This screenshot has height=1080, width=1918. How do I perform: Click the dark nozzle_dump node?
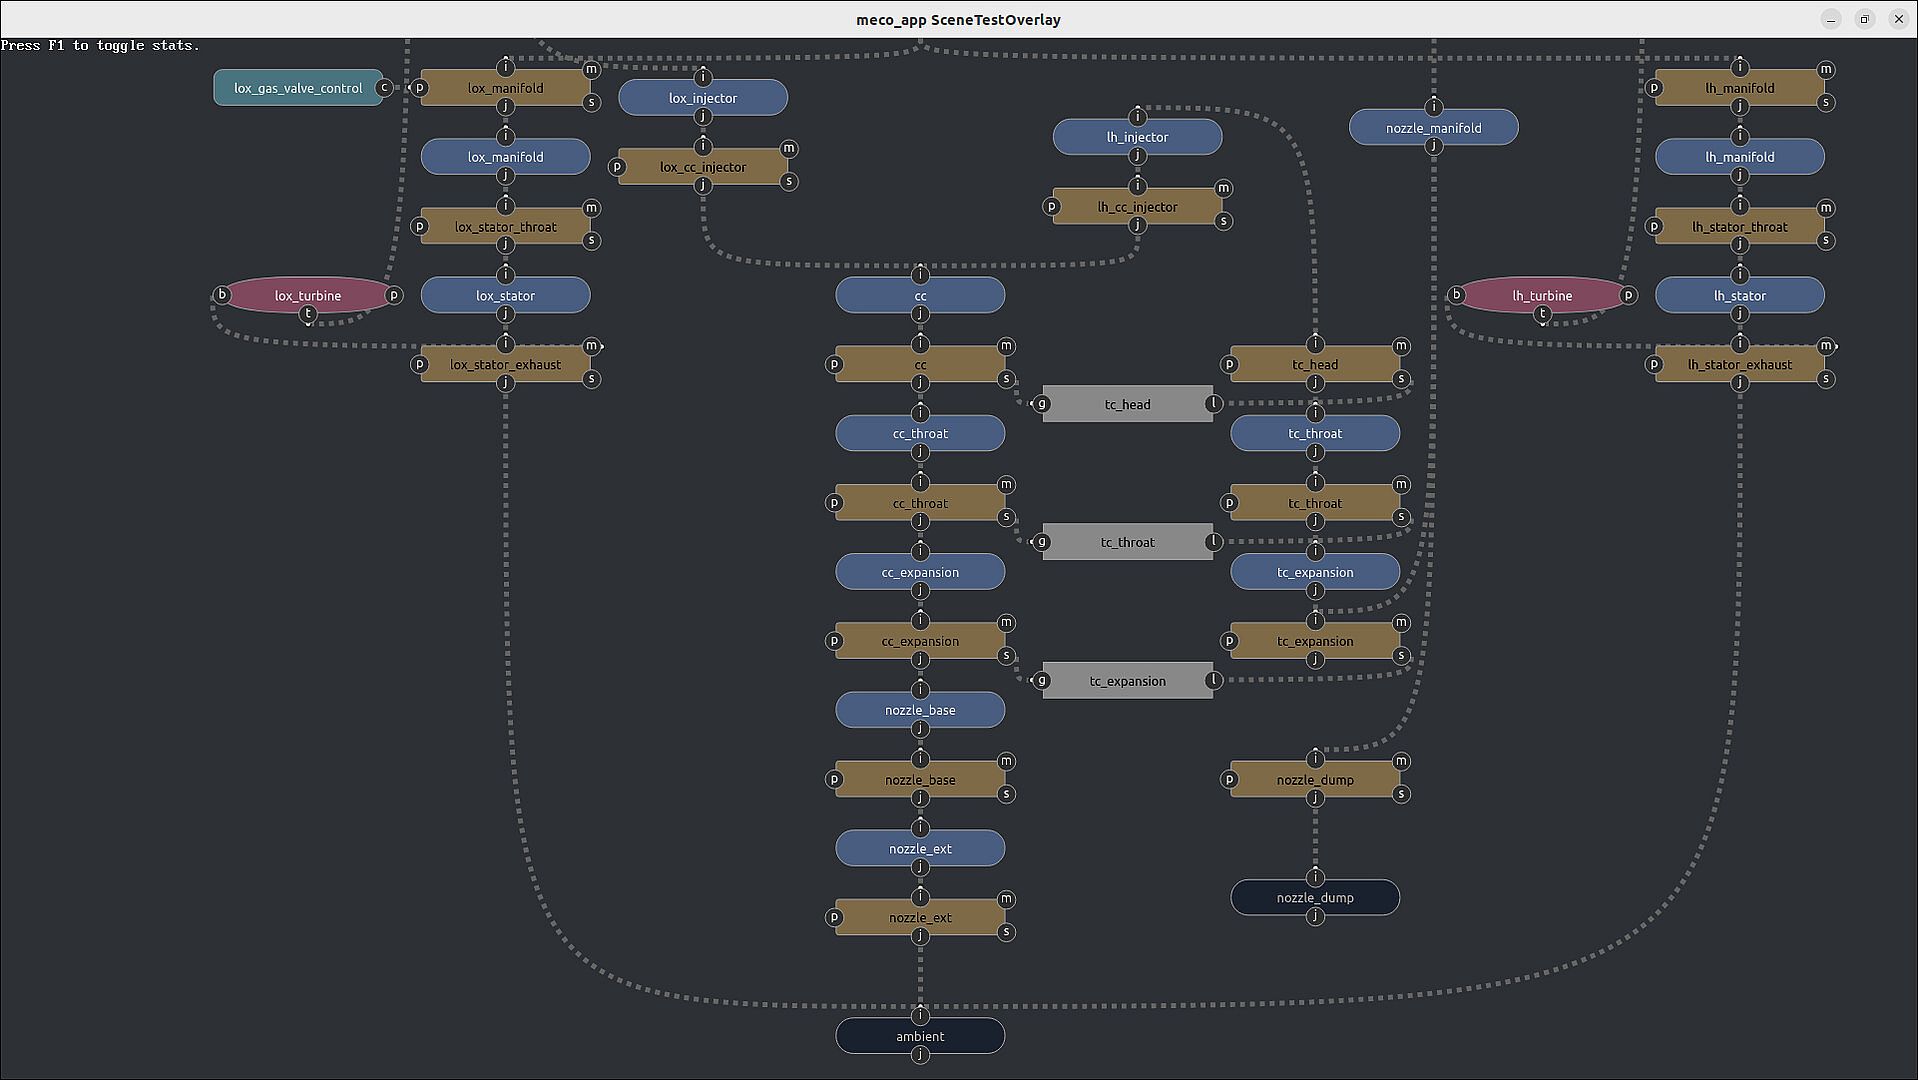tap(1315, 898)
